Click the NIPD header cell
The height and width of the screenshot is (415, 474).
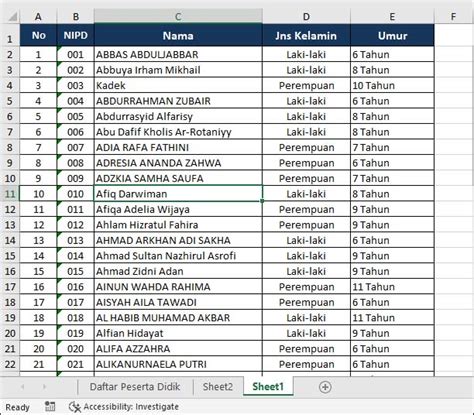click(x=76, y=35)
